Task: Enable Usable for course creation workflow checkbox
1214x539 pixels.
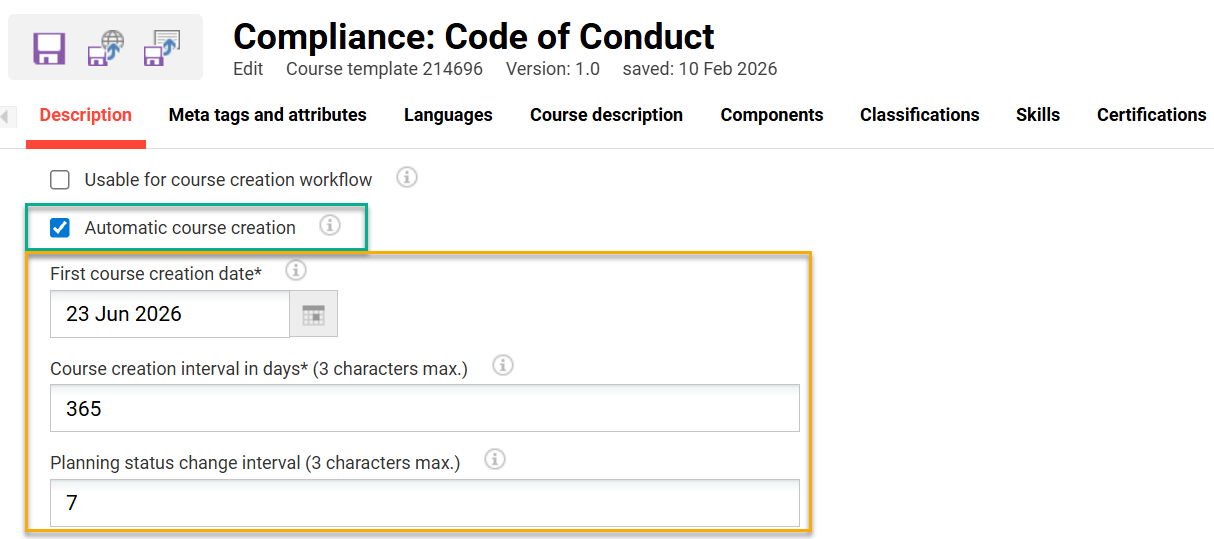Action: click(x=60, y=180)
